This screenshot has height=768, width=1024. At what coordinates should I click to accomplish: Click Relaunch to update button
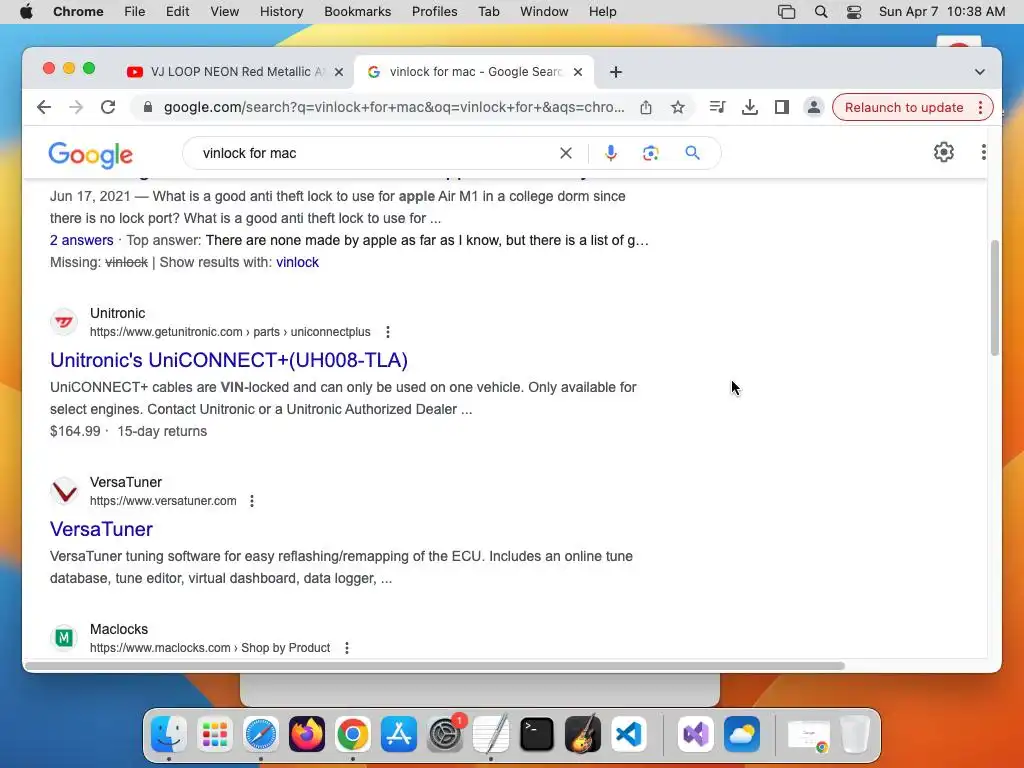tap(904, 107)
